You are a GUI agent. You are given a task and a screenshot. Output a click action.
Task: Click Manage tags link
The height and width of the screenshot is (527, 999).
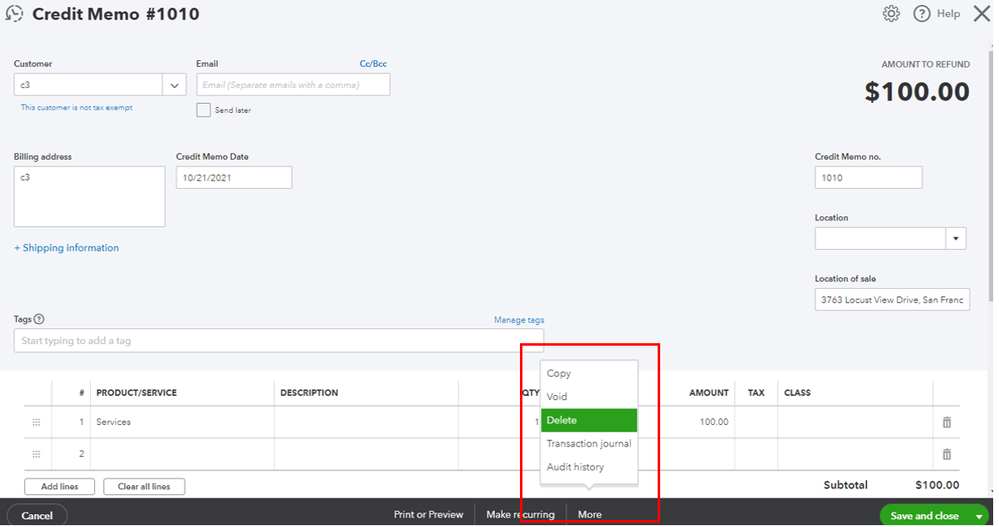pos(519,320)
